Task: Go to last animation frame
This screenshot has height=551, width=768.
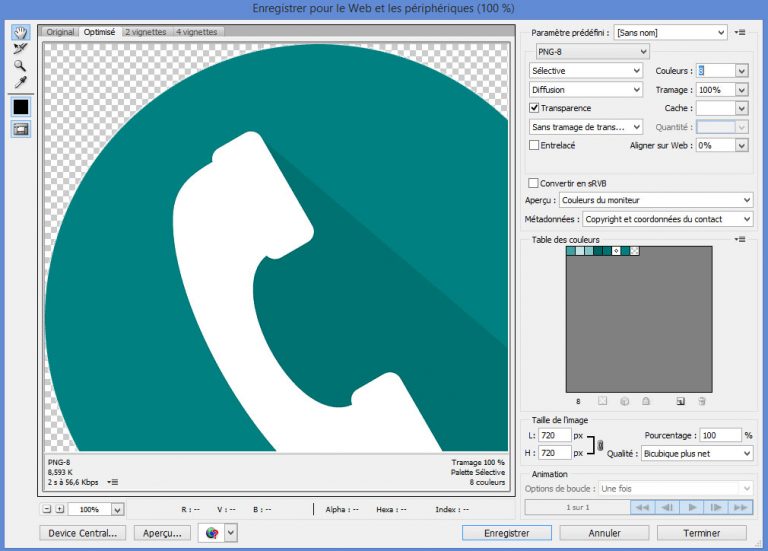Action: [741, 507]
